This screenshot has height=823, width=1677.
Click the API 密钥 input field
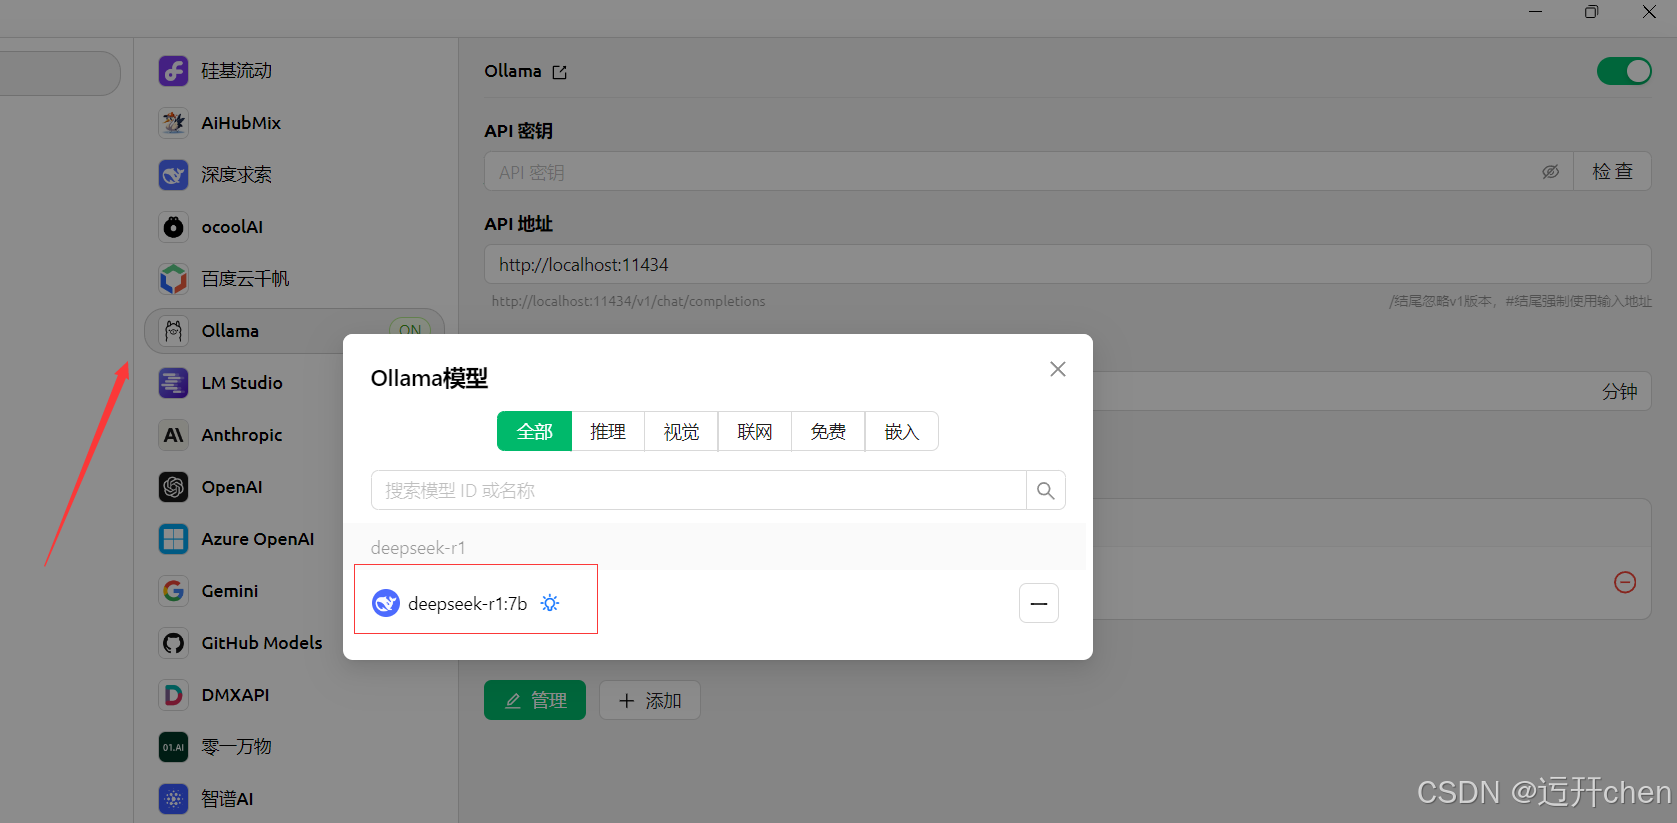click(1029, 172)
